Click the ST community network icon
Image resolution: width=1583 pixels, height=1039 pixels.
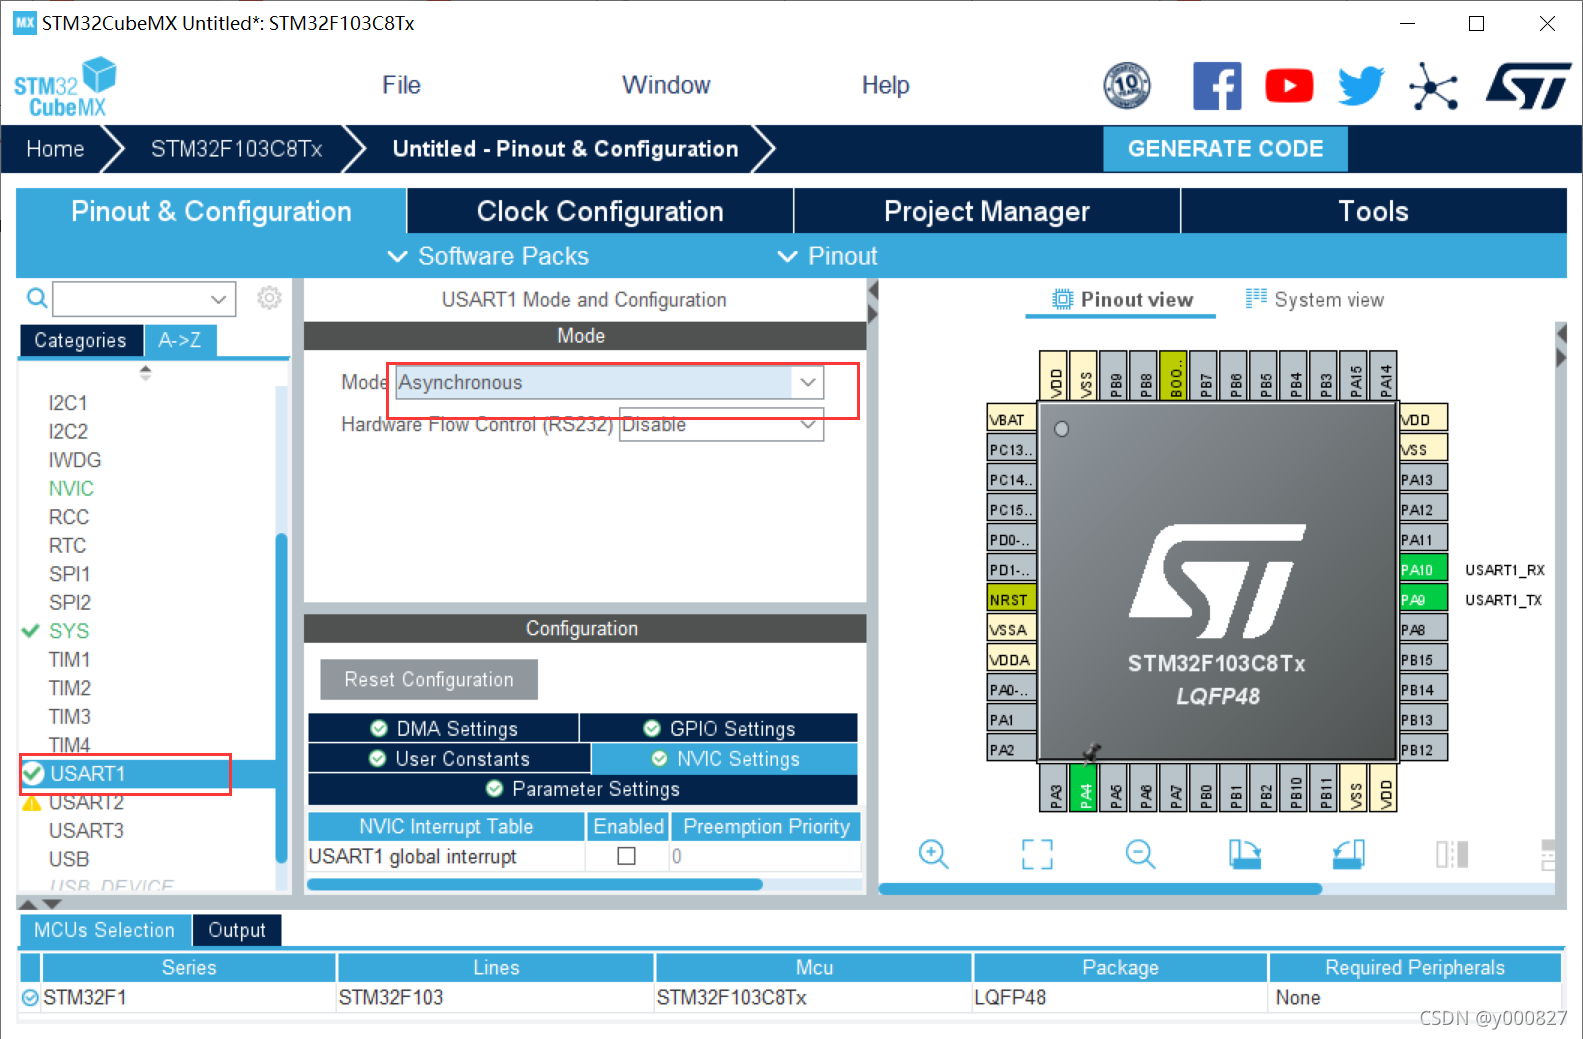[x=1433, y=86]
